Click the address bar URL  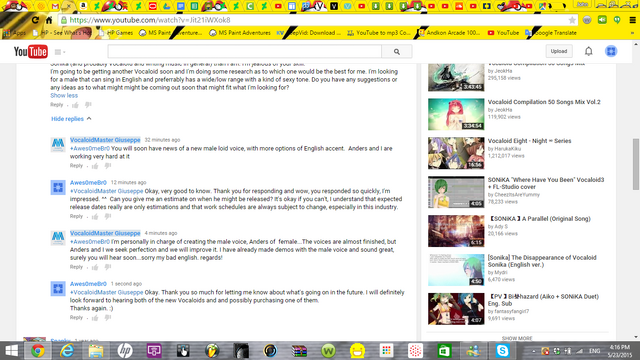click(x=150, y=20)
